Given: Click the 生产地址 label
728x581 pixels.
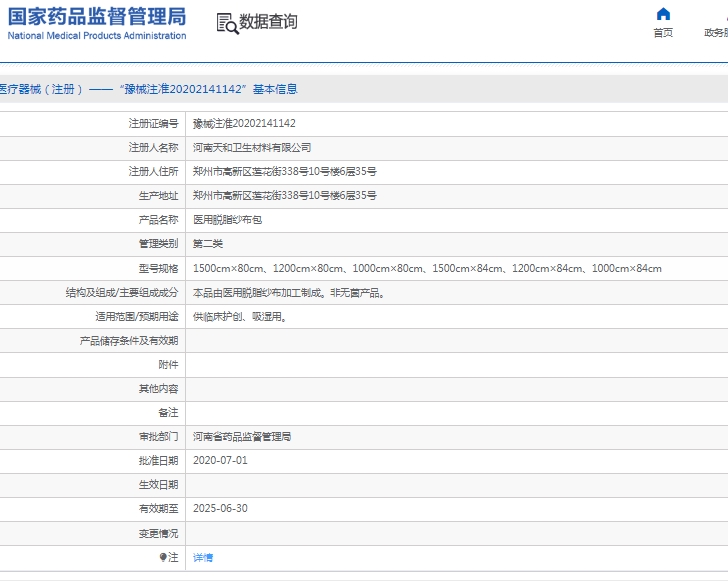Looking at the screenshot, I should click(x=158, y=196).
